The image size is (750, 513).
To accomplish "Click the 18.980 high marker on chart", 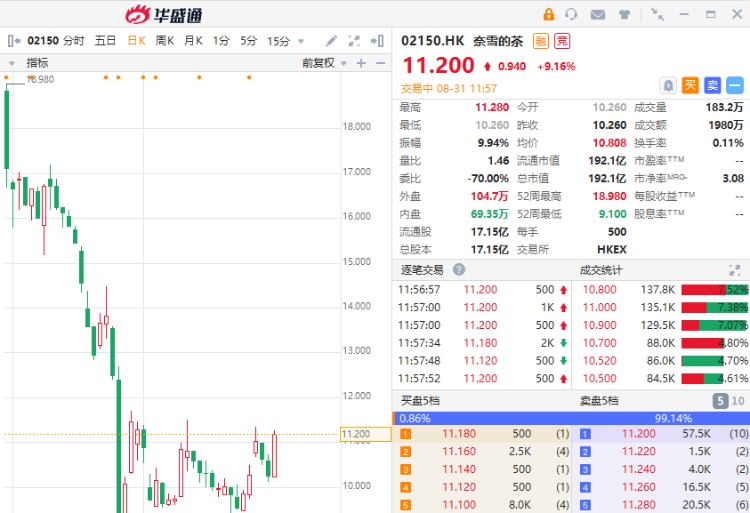I will click(x=40, y=79).
